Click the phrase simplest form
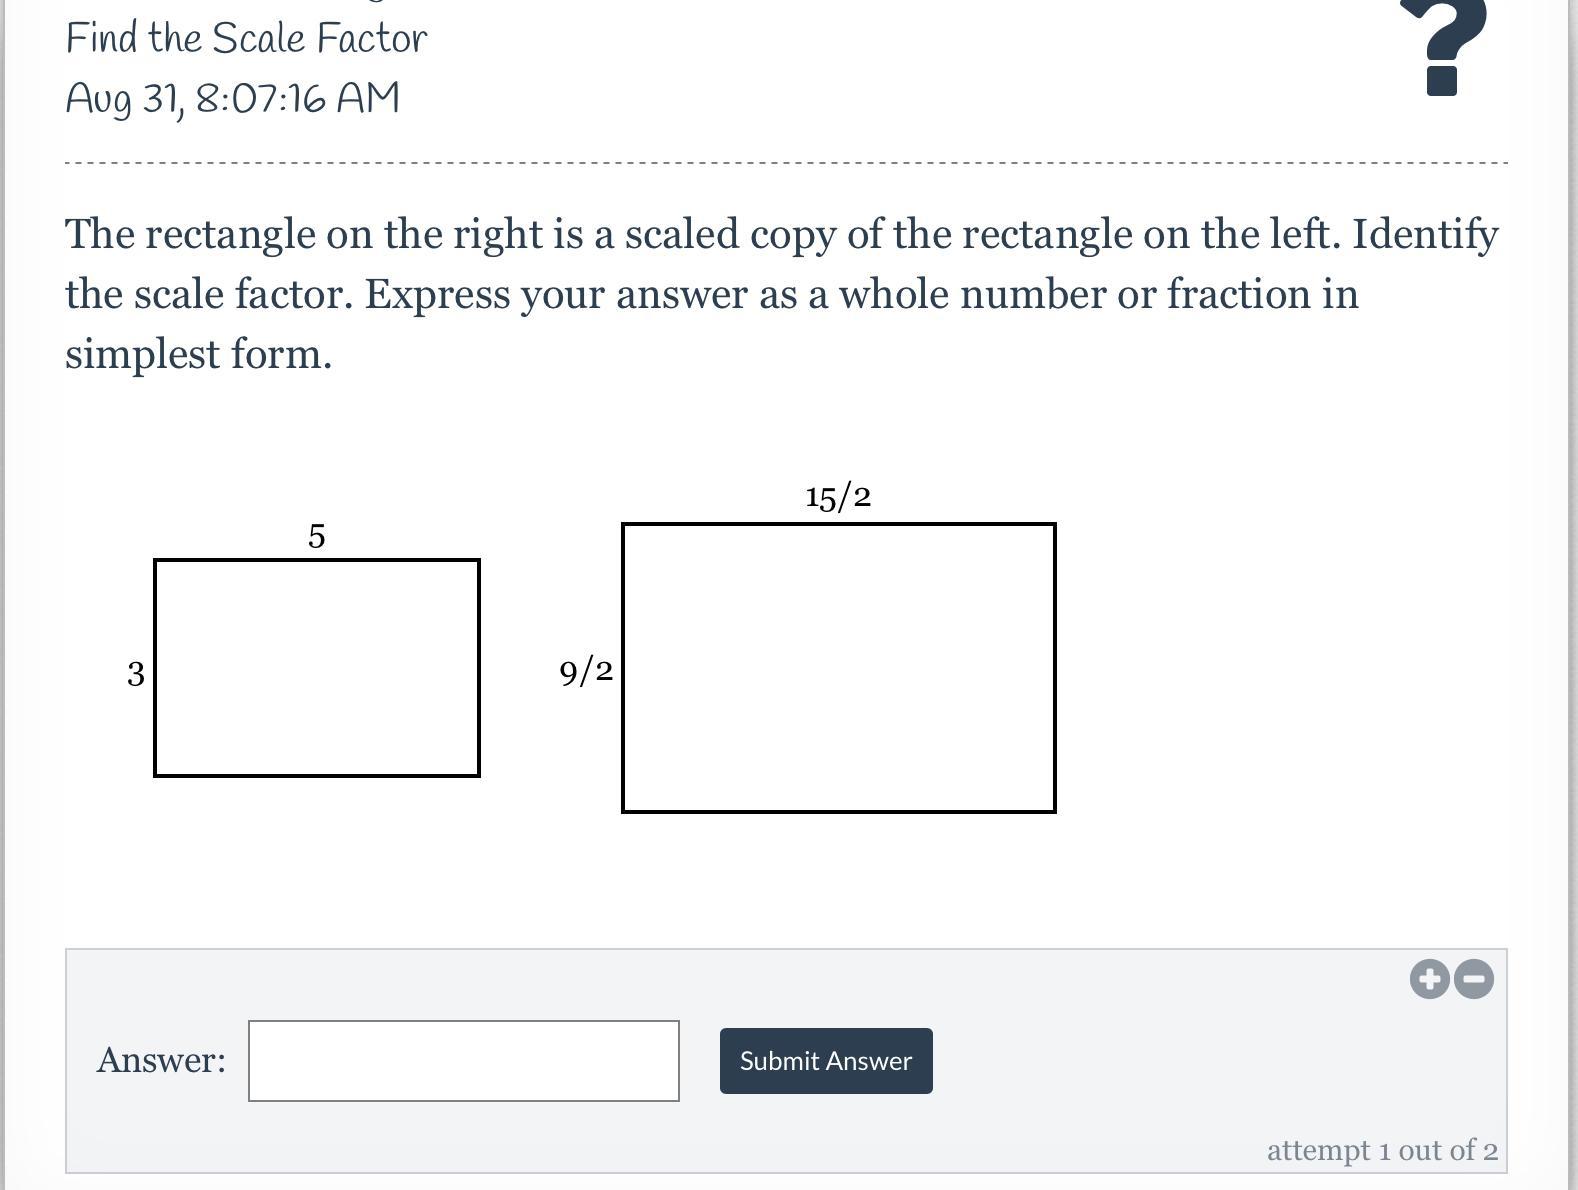This screenshot has height=1190, width=1578. pos(198,355)
